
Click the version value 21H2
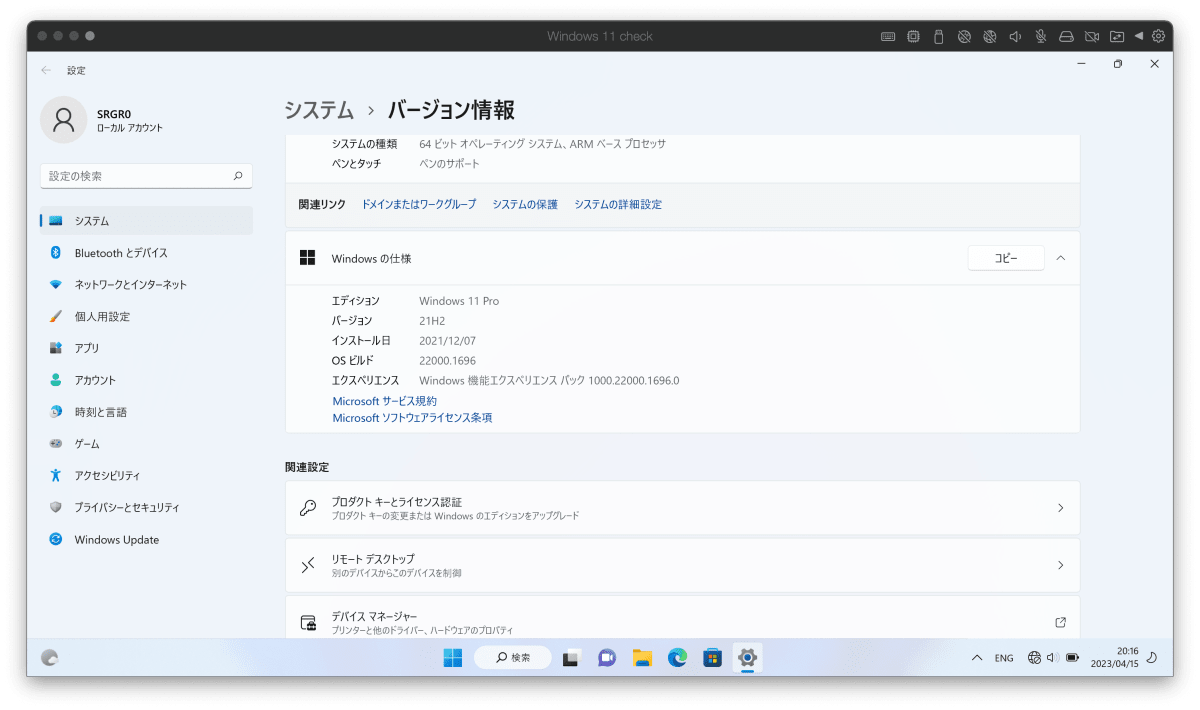(x=433, y=321)
